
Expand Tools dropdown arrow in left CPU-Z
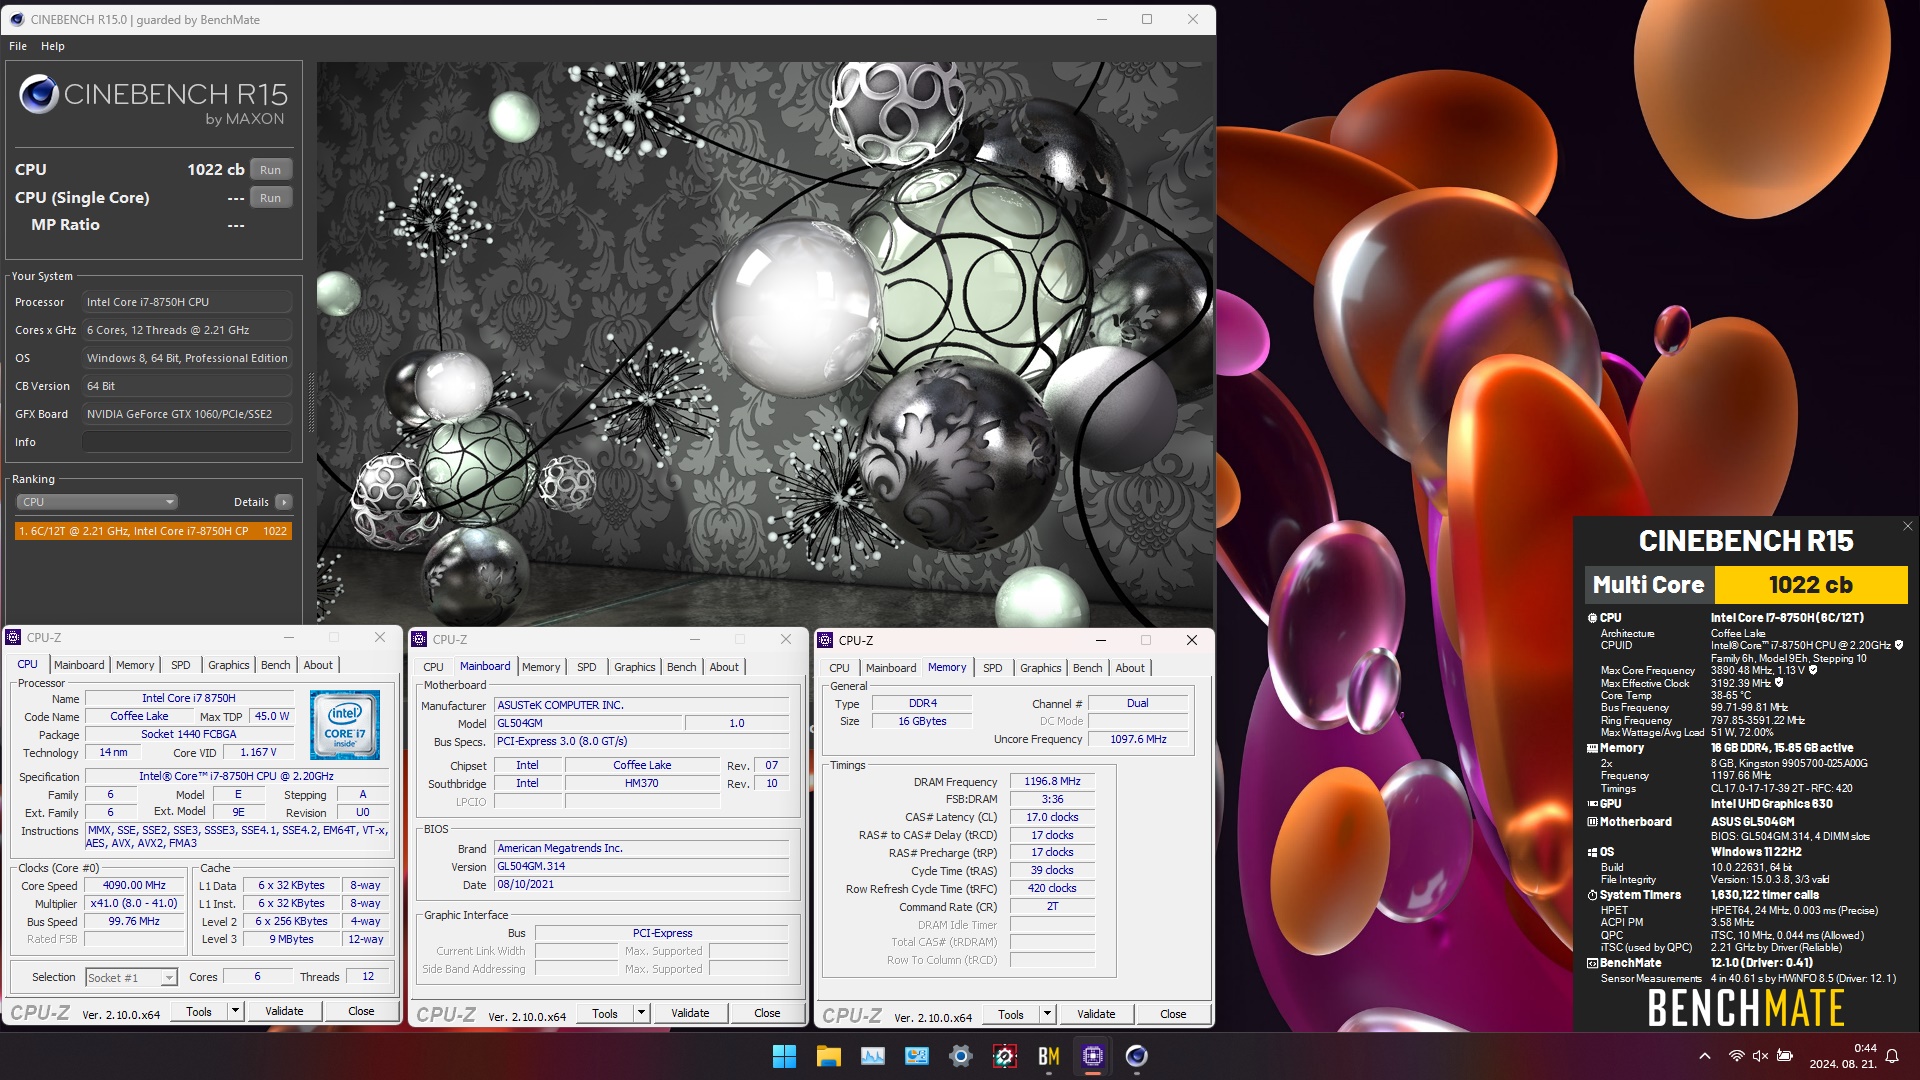[x=236, y=1011]
